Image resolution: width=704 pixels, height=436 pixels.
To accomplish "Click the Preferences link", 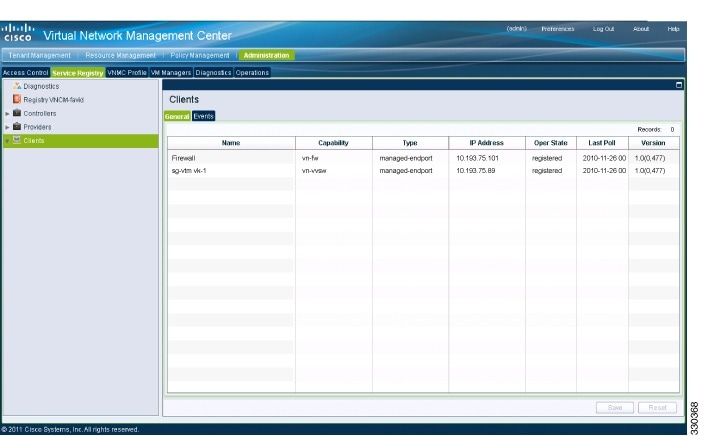I will (558, 29).
